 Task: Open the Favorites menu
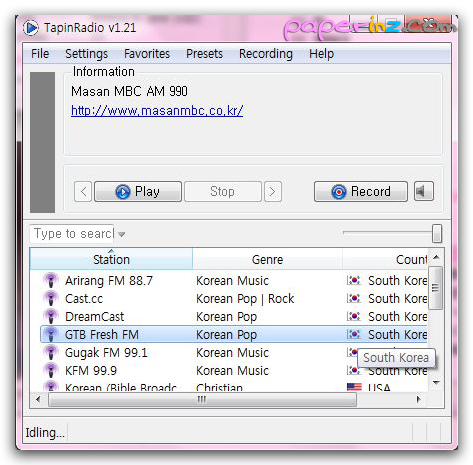[147, 54]
